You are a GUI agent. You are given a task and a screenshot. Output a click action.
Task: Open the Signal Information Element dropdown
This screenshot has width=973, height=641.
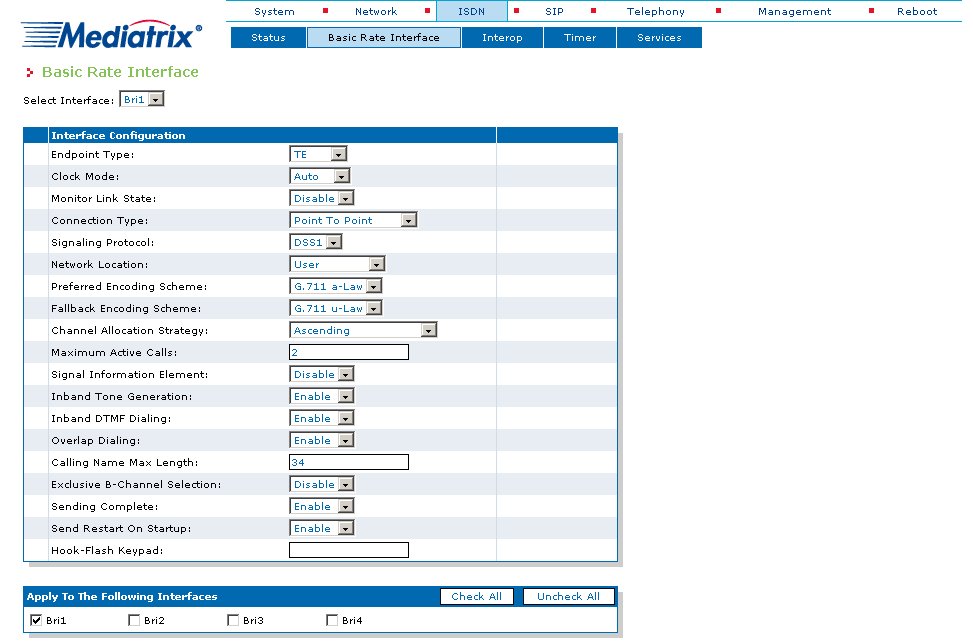click(x=321, y=374)
